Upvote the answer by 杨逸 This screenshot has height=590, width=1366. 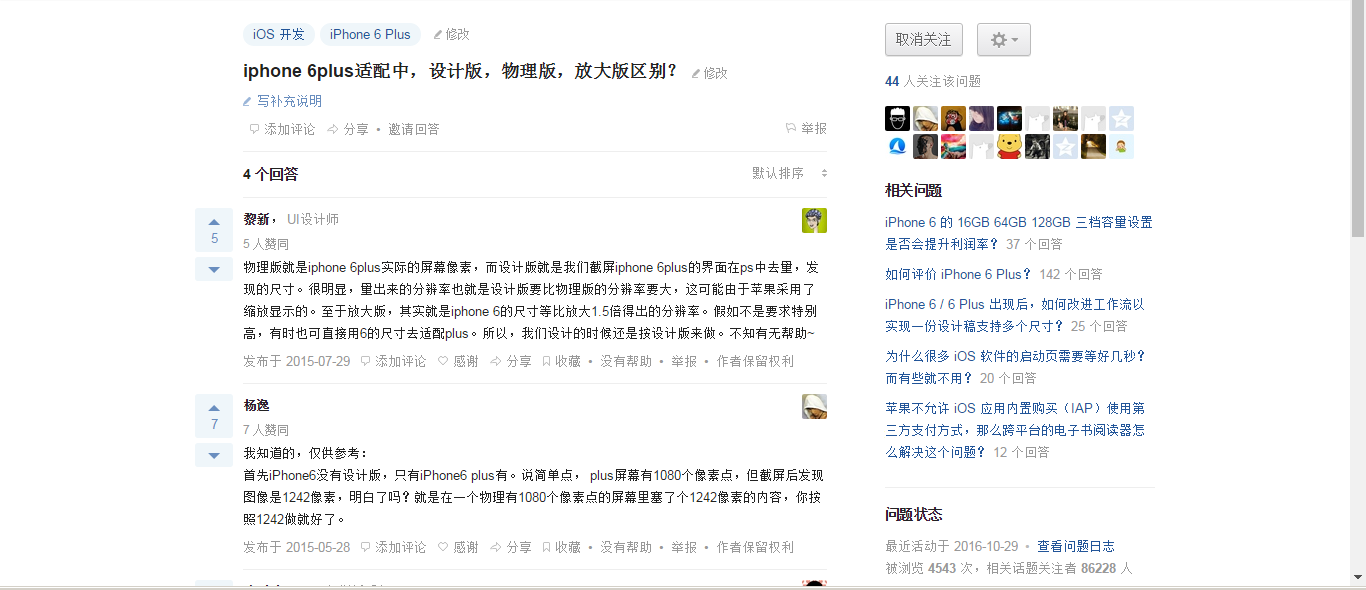214,416
